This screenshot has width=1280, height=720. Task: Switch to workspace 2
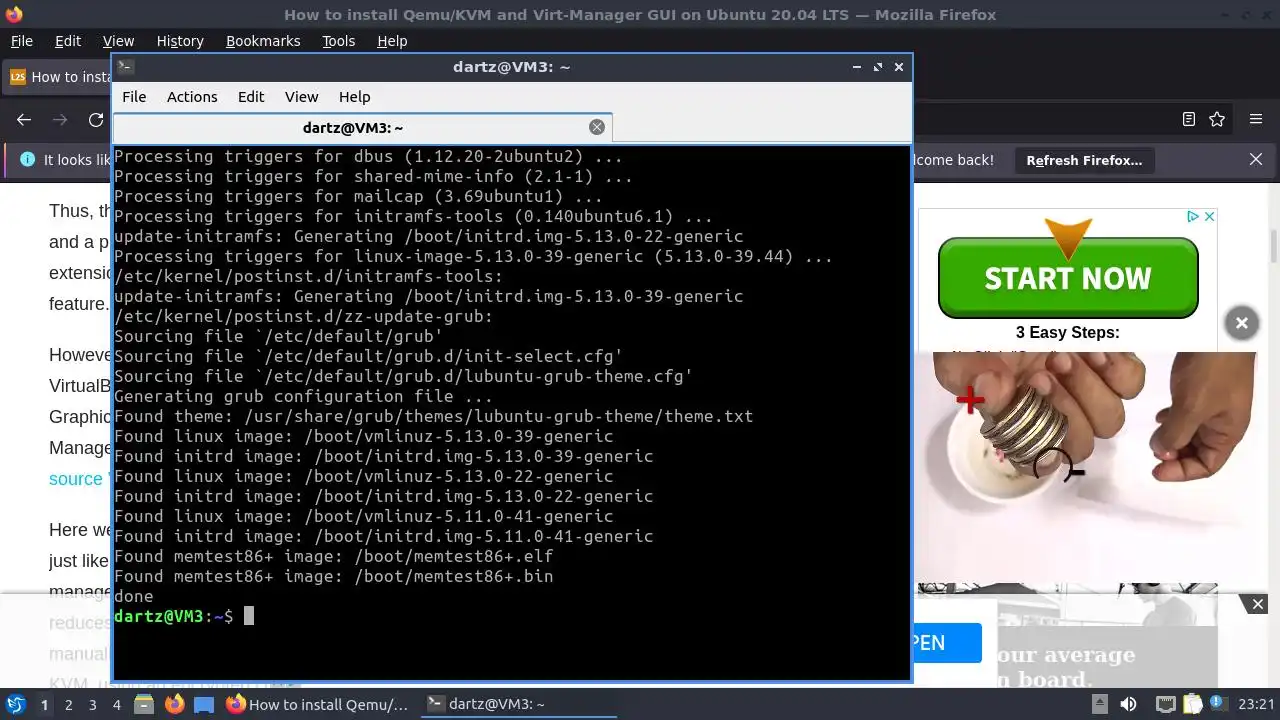coord(68,705)
